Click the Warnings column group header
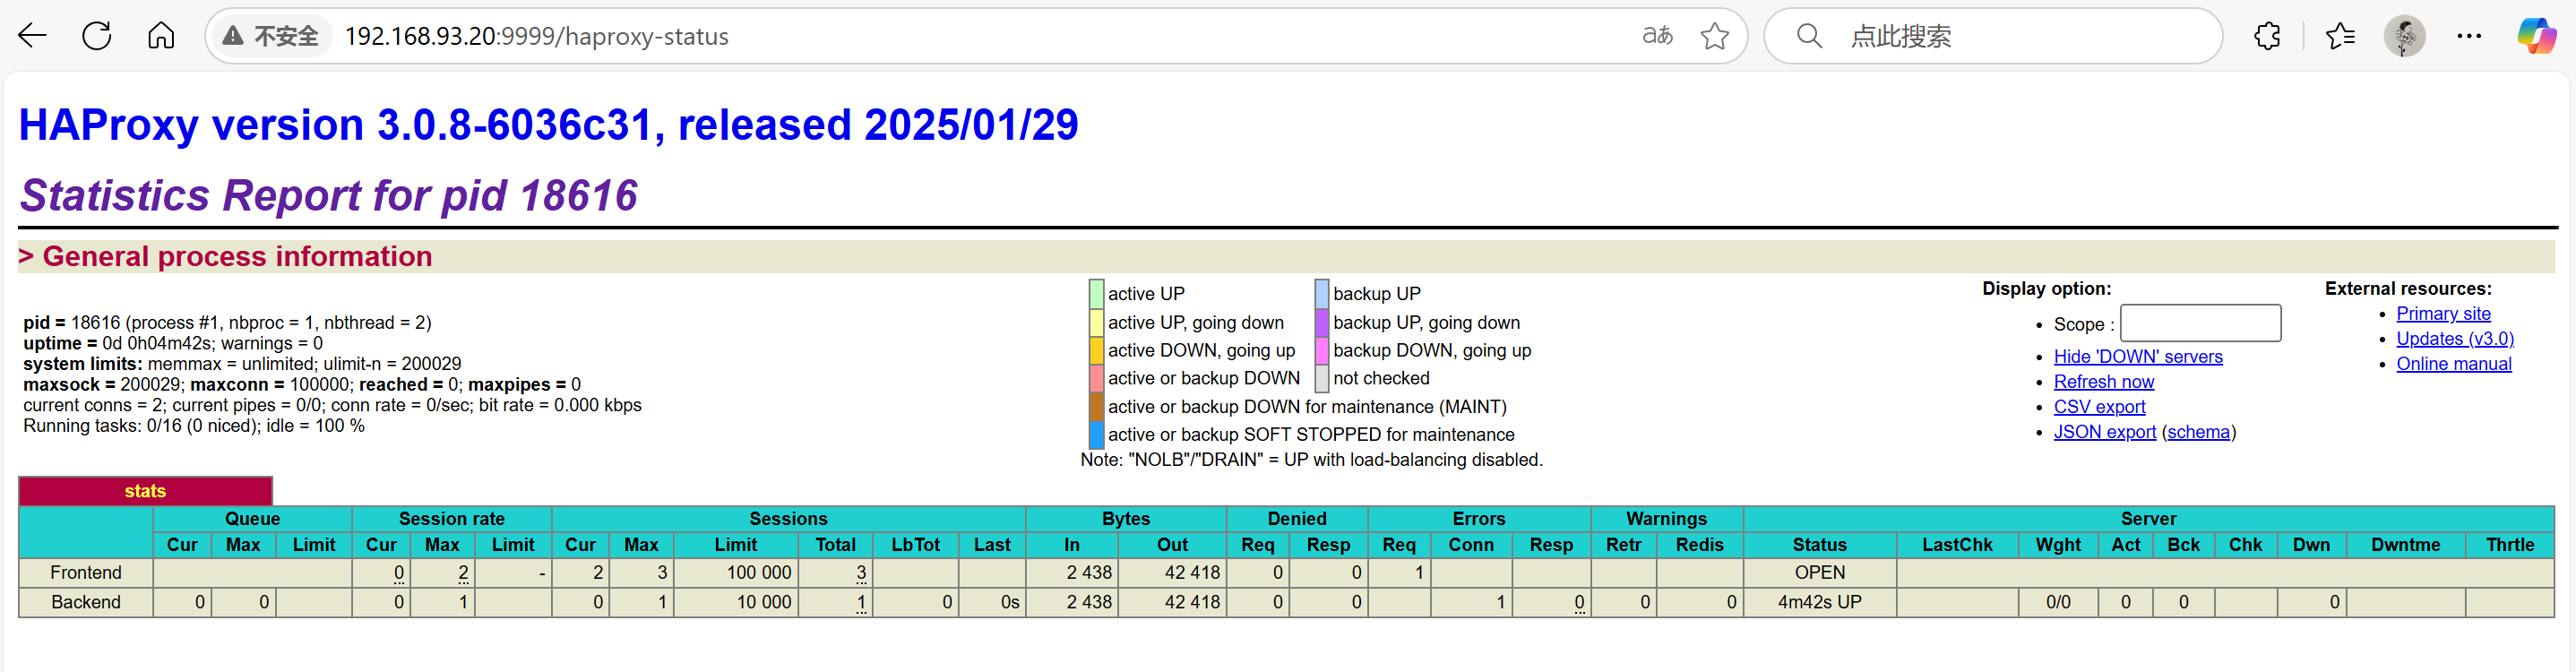The height and width of the screenshot is (672, 2576). (x=1666, y=519)
